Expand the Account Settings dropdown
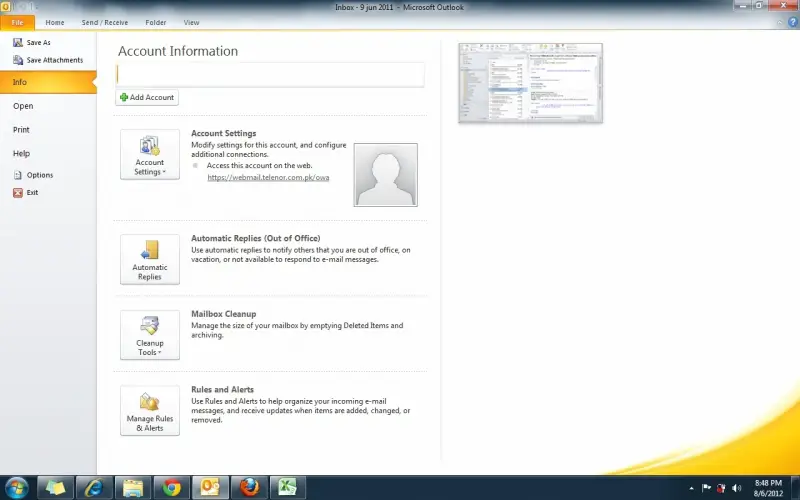This screenshot has width=800, height=500. [150, 155]
